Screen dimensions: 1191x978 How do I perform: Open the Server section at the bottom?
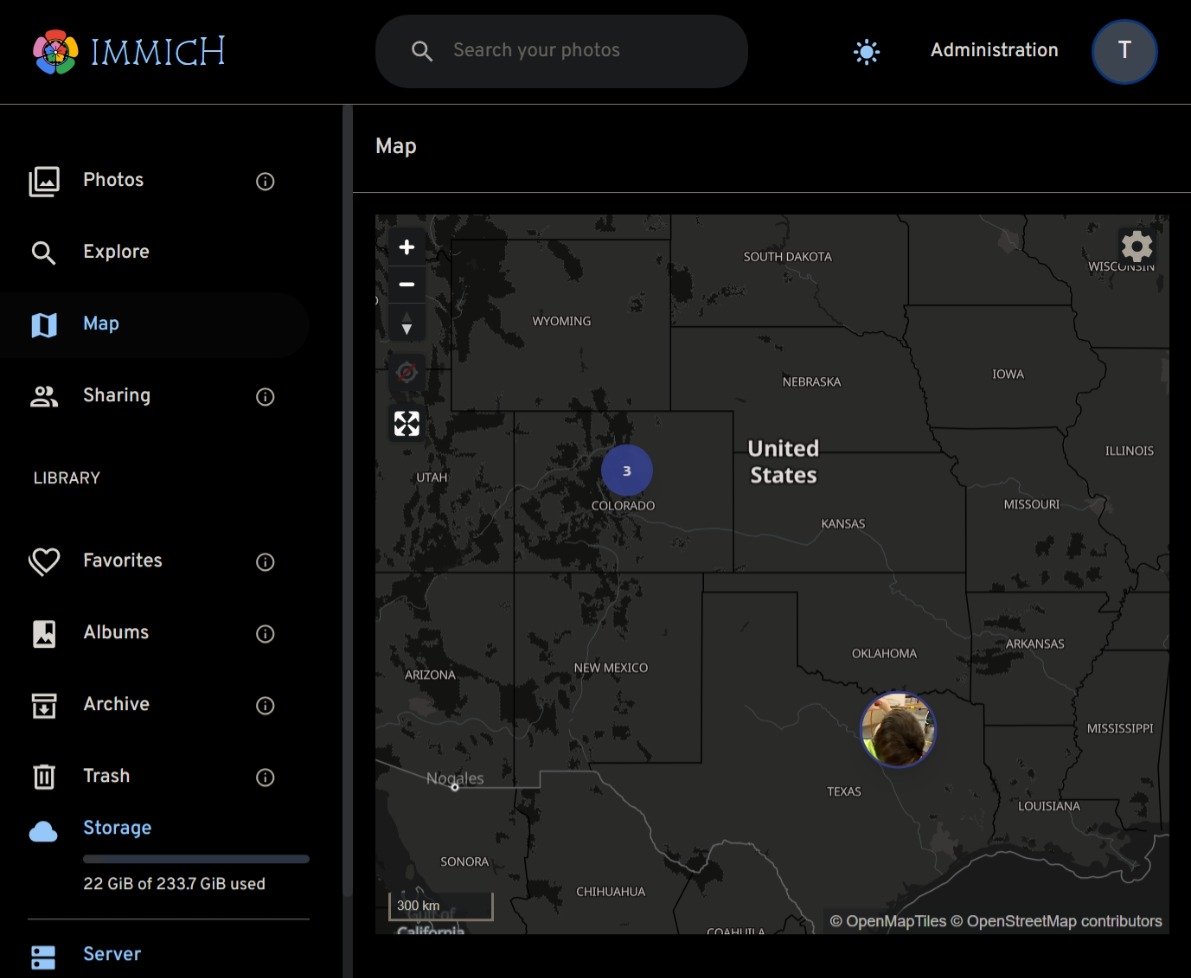pos(111,954)
